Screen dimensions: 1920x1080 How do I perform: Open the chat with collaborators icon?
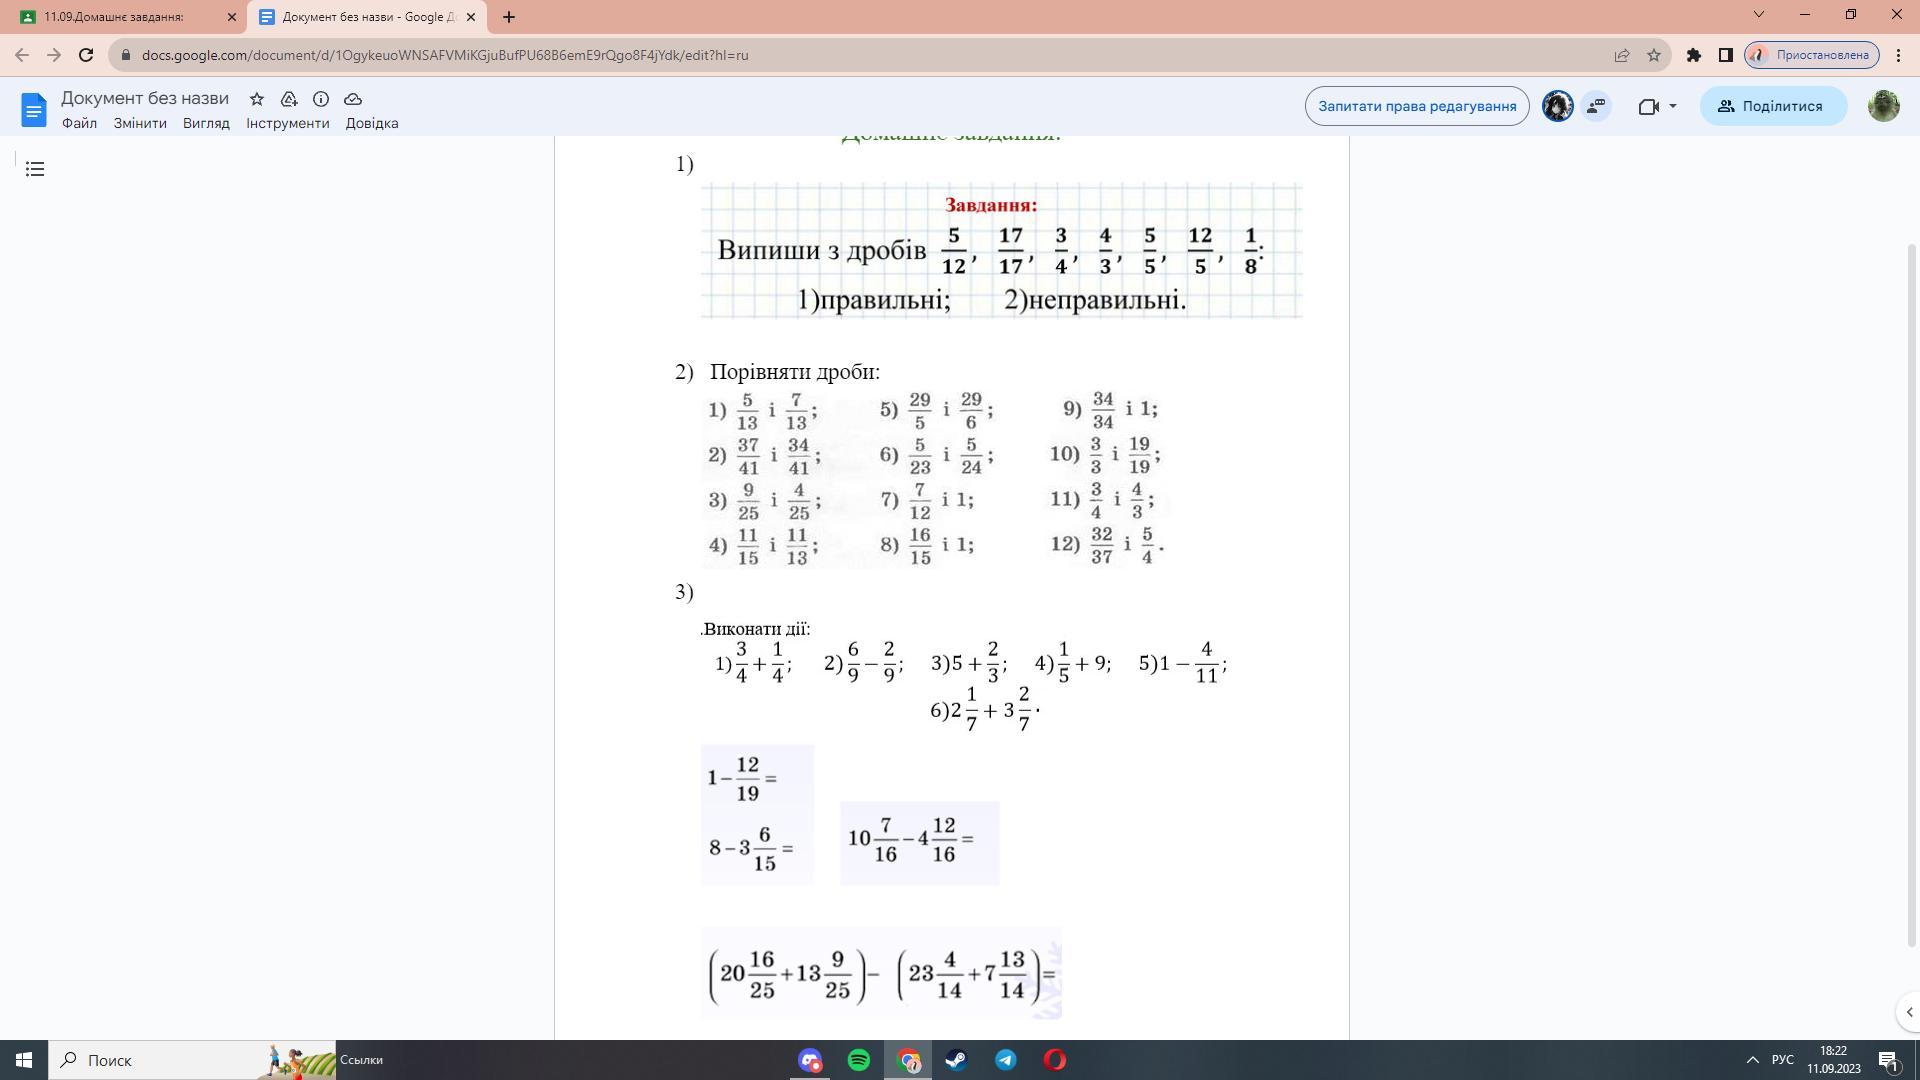click(x=1596, y=106)
